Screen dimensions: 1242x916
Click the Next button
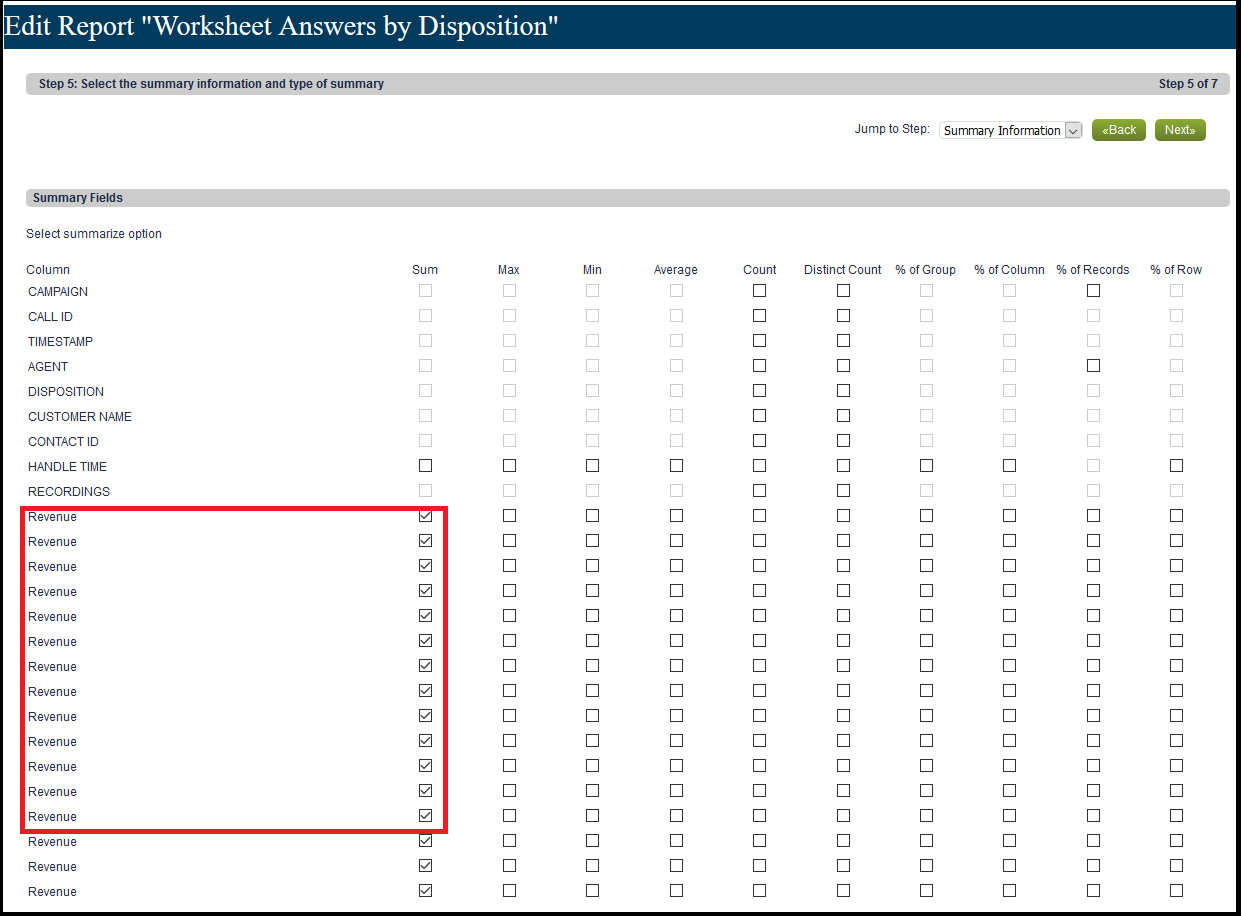pos(1180,129)
